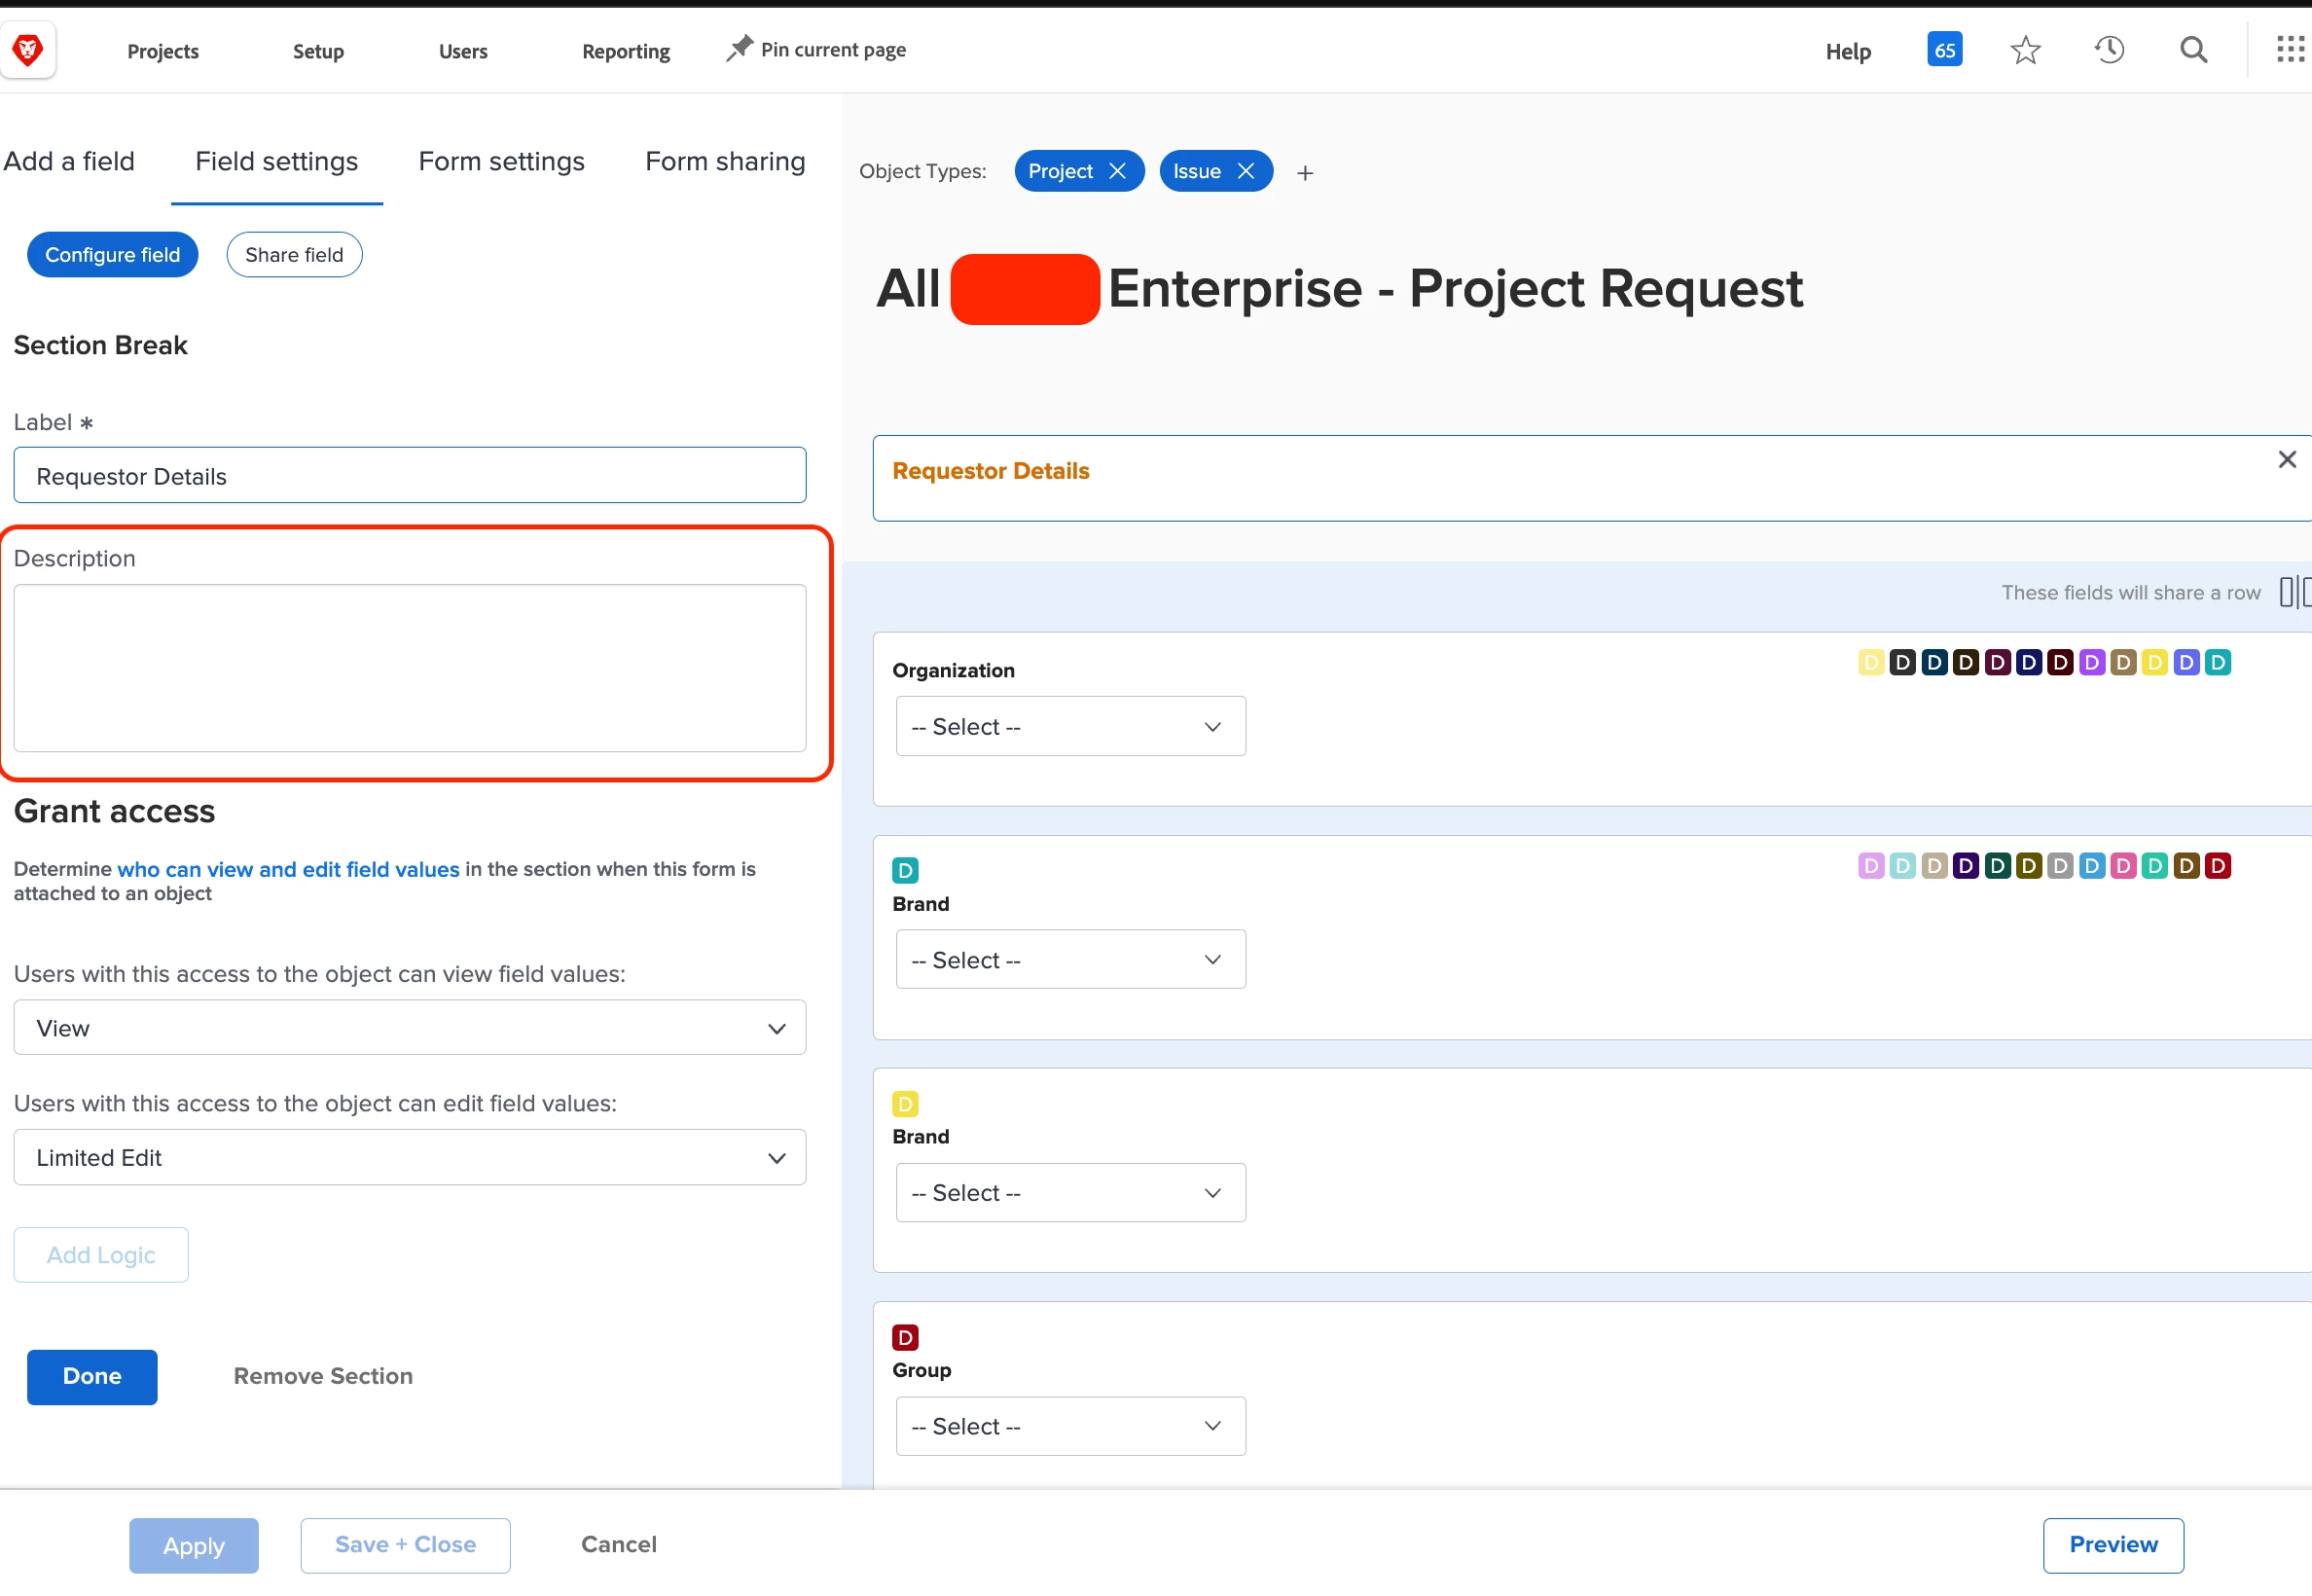
Task: Switch to Form sharing tab
Action: pyautogui.click(x=725, y=161)
